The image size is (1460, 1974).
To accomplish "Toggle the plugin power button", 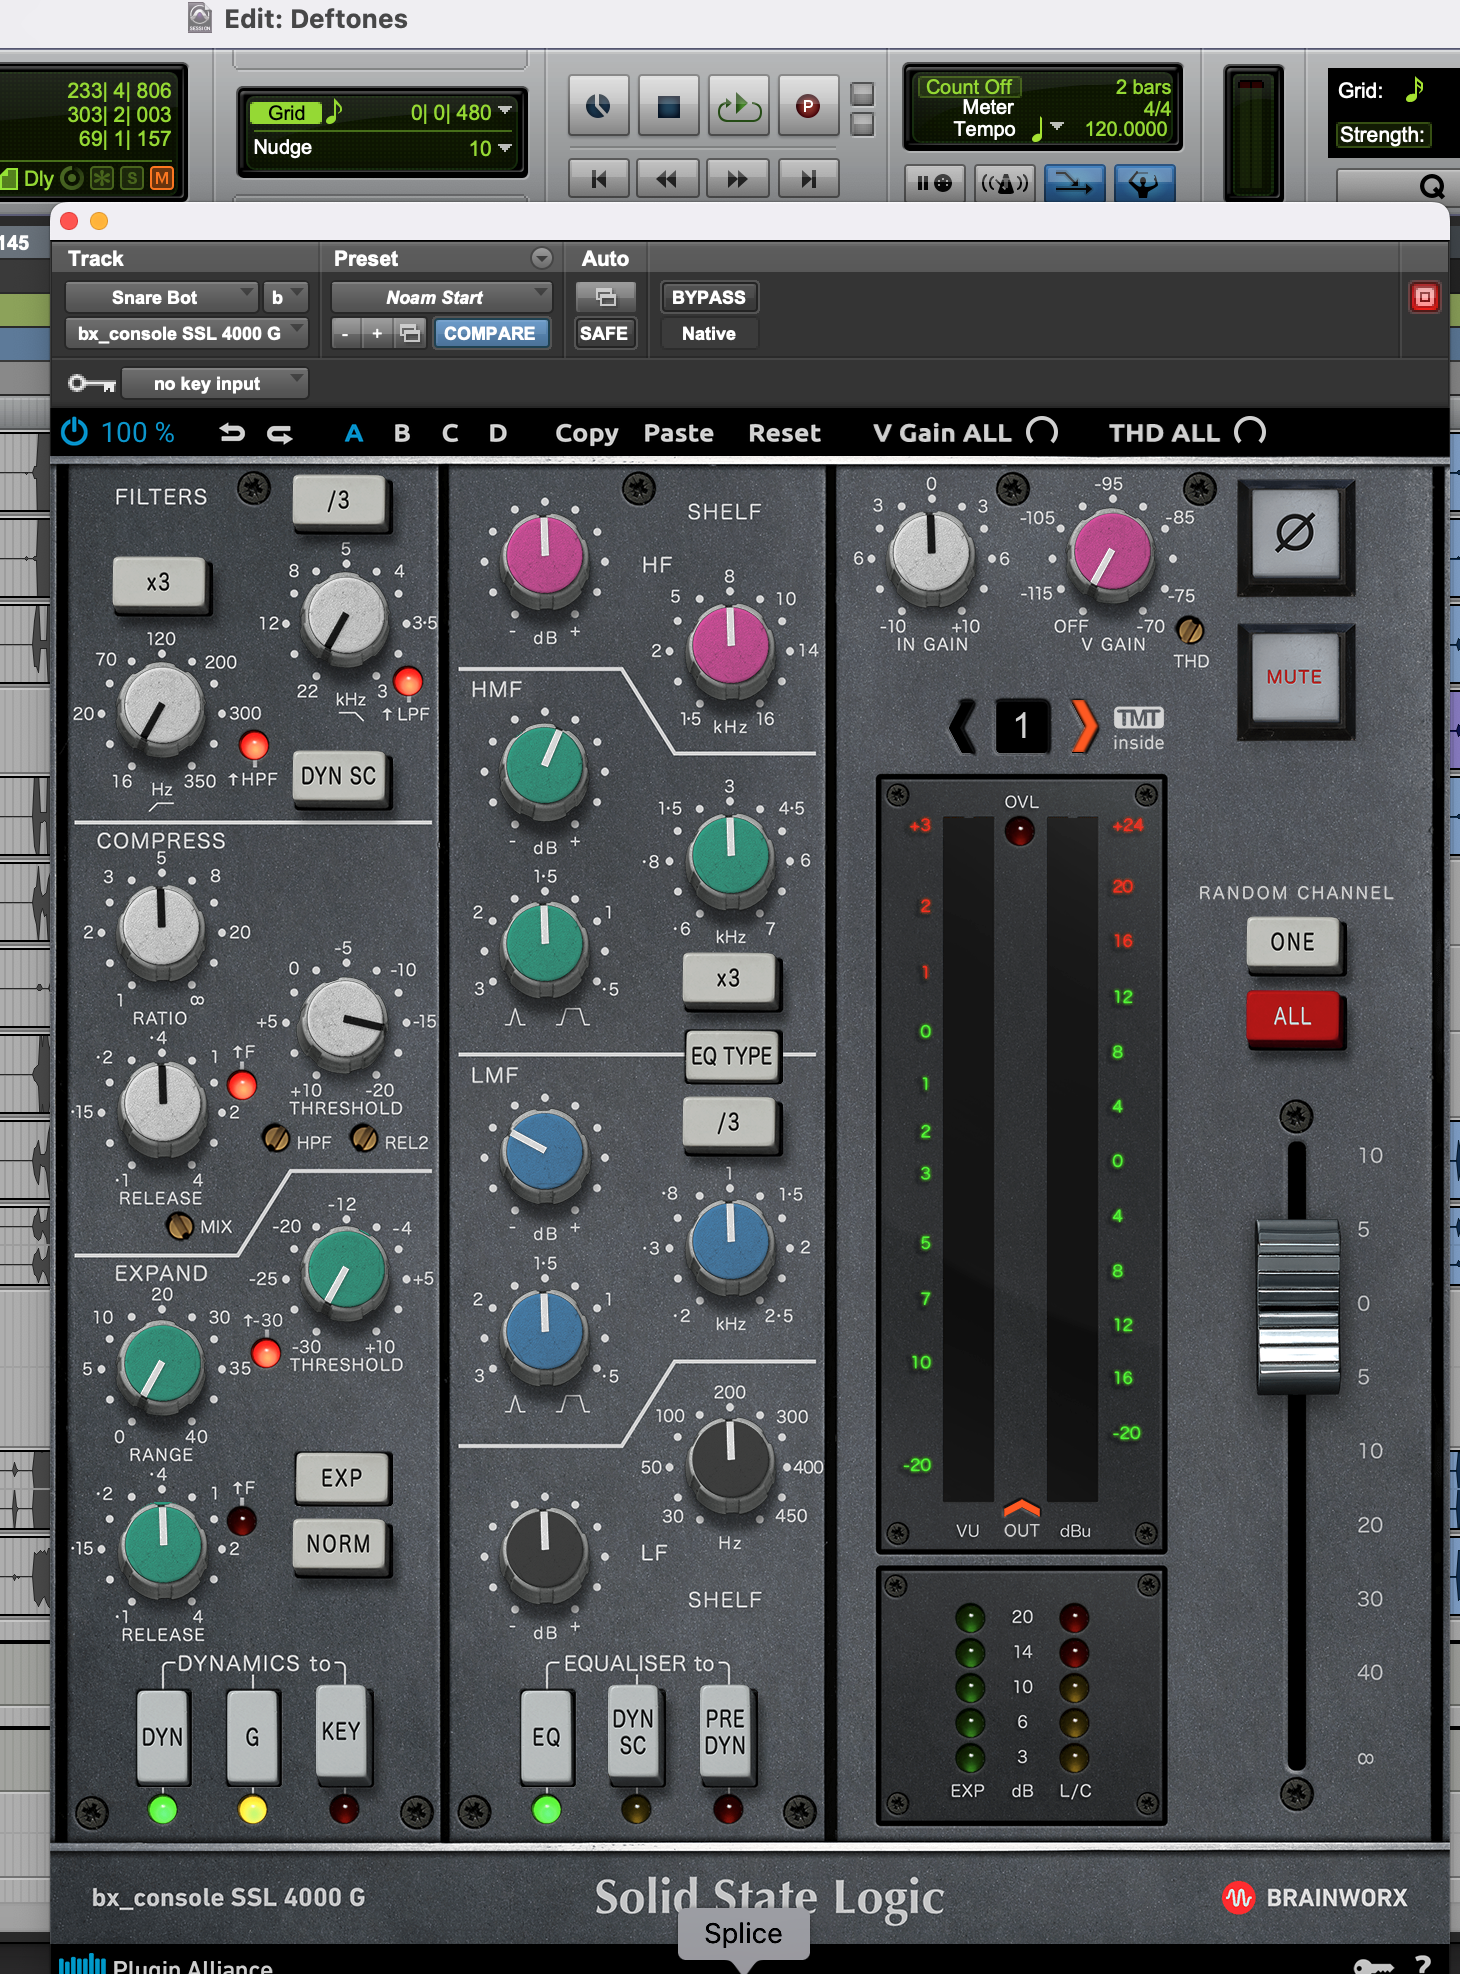I will click(x=75, y=432).
